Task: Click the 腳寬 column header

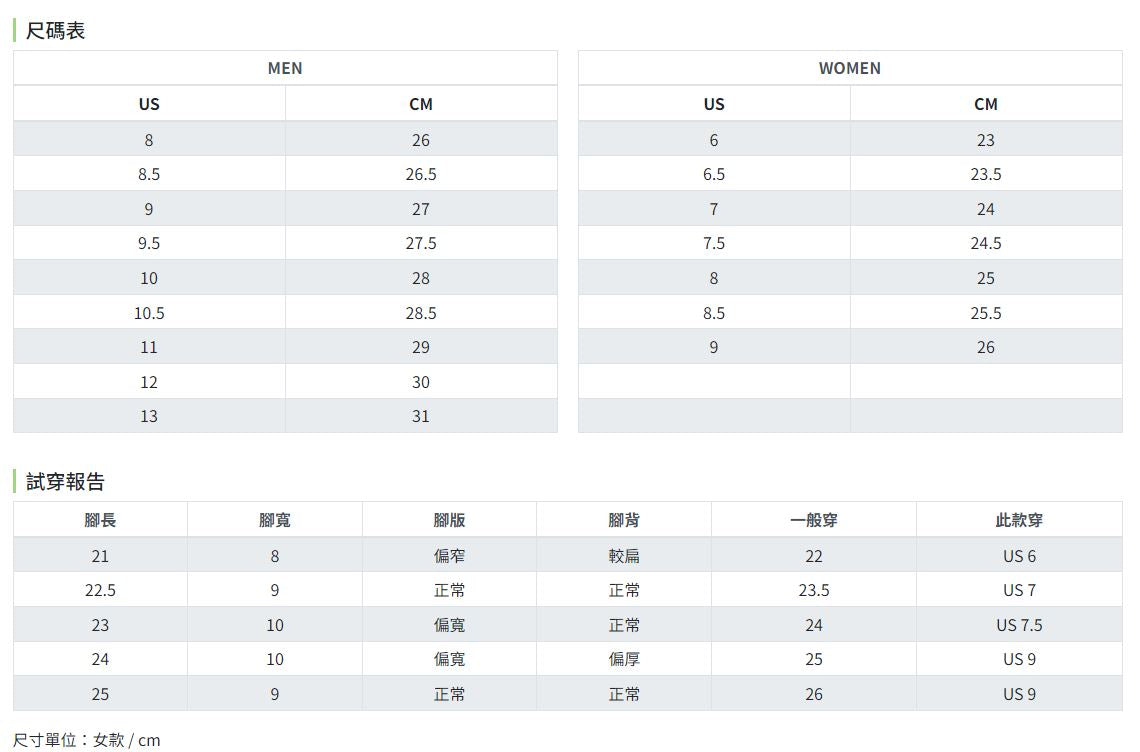Action: point(275,520)
